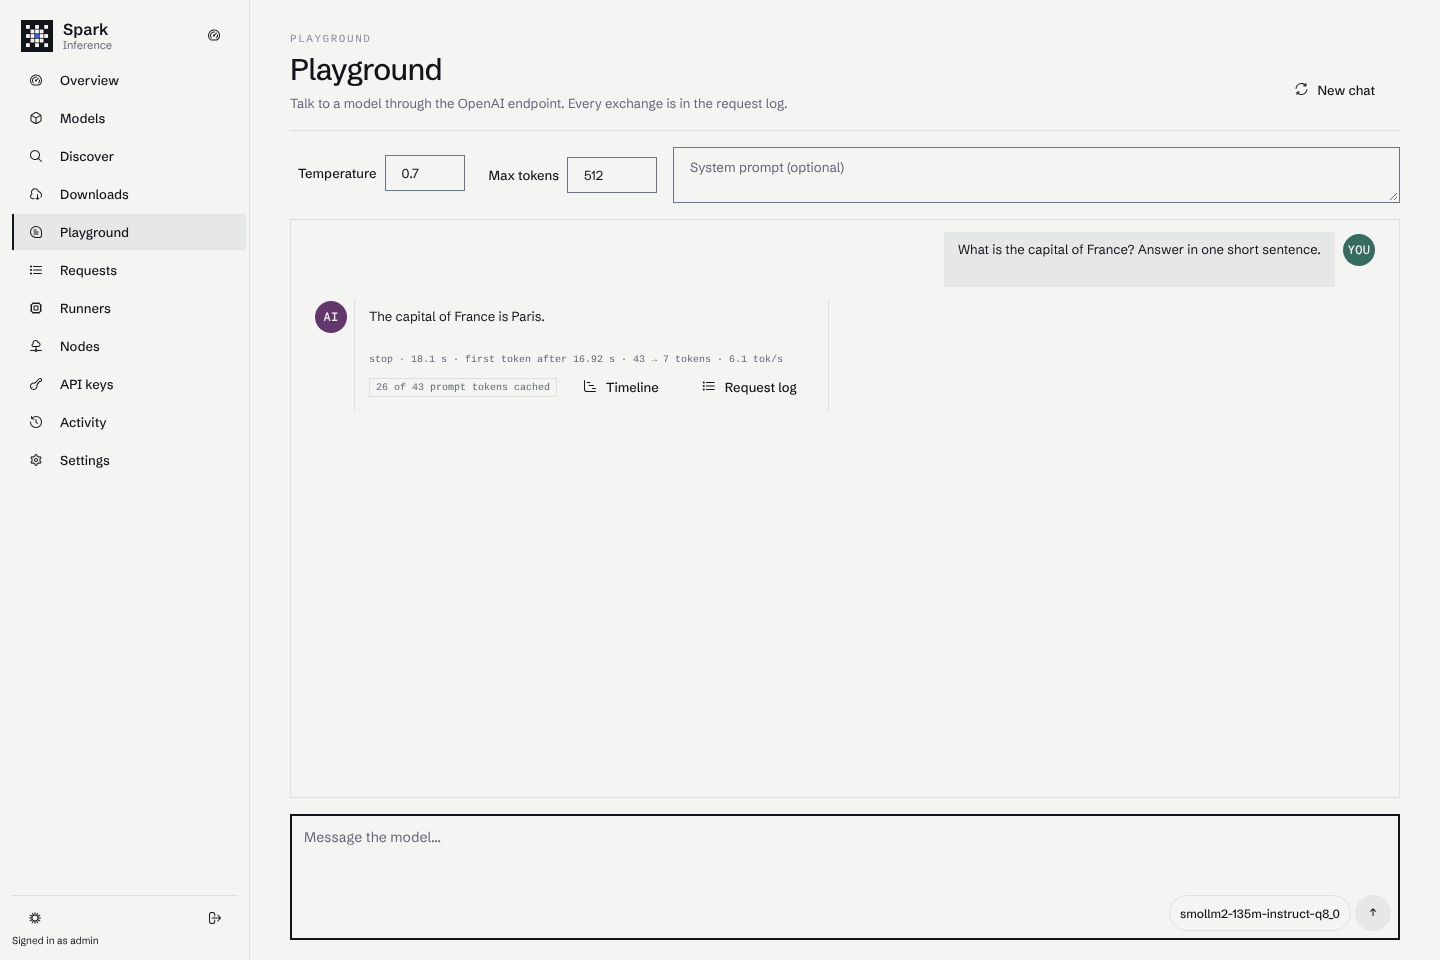Viewport: 1440px width, 960px height.
Task: Click the Downloads cloud icon
Action: pyautogui.click(x=36, y=194)
